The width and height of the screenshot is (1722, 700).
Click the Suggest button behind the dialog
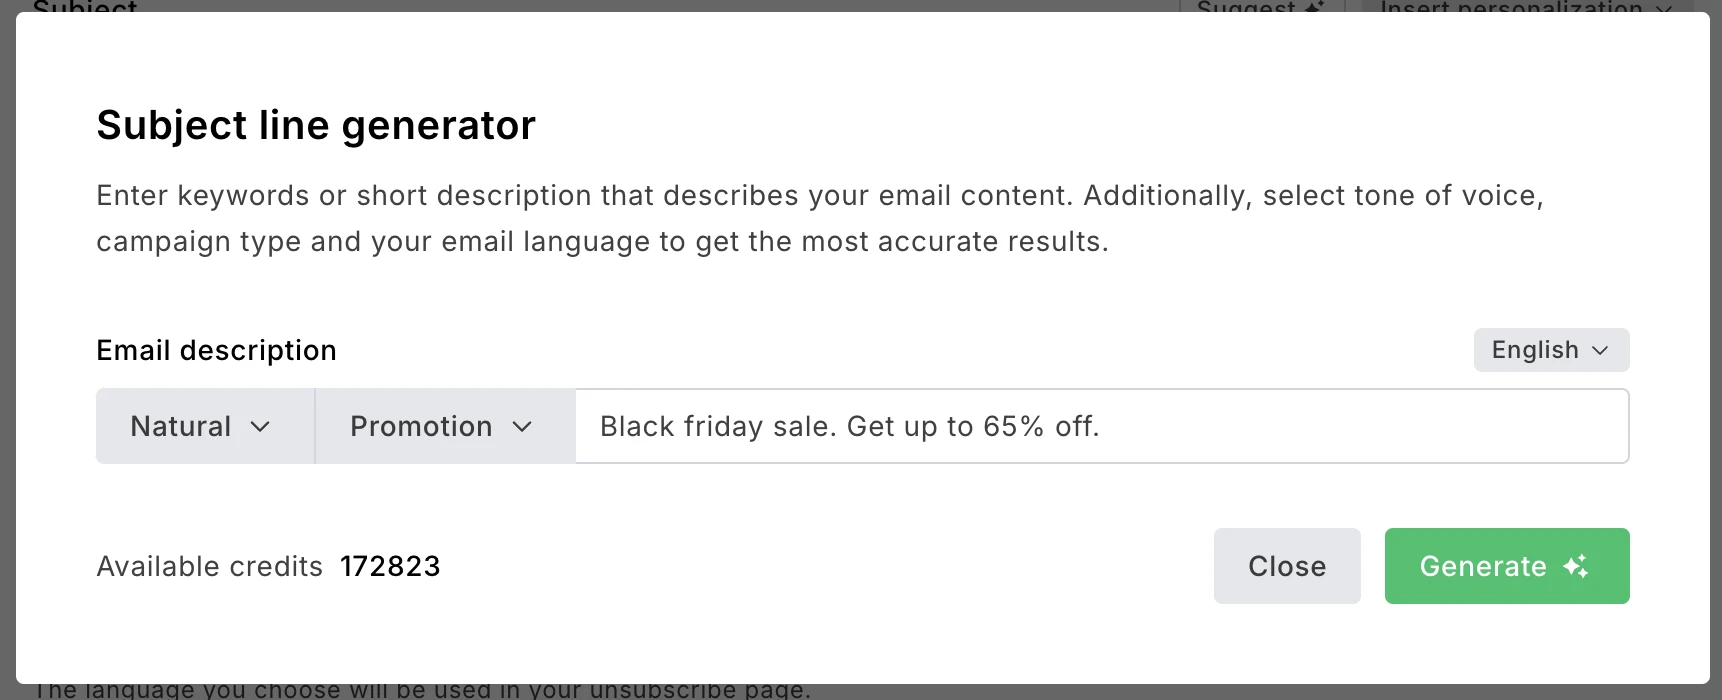click(1246, 7)
